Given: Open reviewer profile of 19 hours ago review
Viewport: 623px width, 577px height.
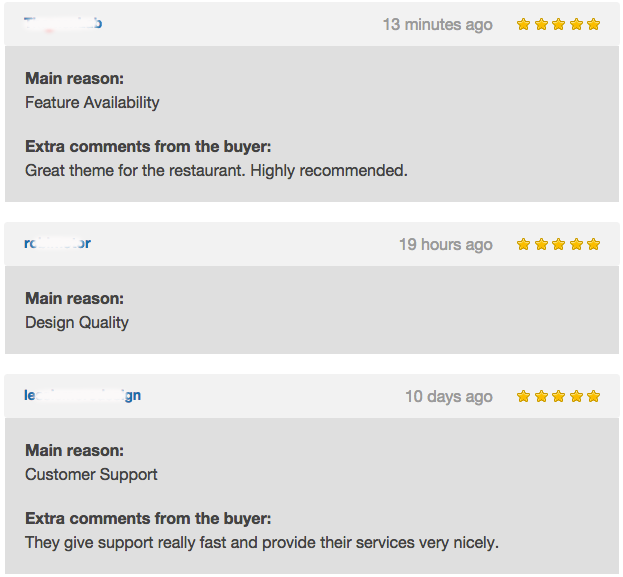Looking at the screenshot, I should tap(58, 243).
